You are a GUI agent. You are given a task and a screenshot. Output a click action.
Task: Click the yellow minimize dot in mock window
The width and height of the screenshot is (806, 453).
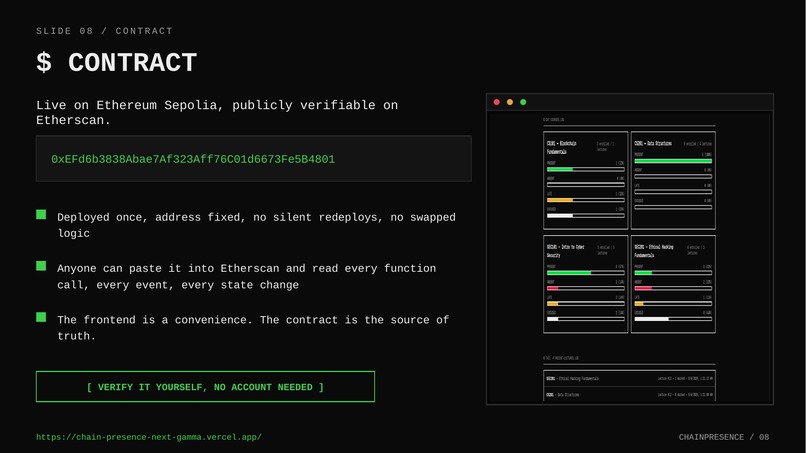510,102
